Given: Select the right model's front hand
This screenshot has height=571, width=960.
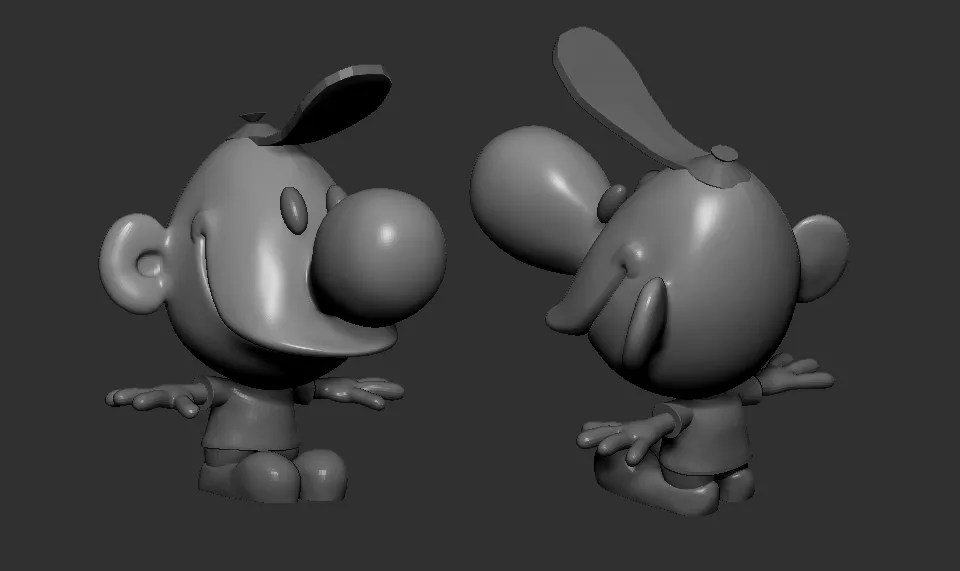Looking at the screenshot, I should 620,440.
